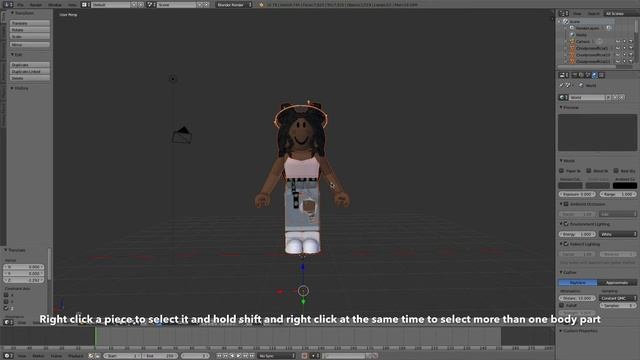Click the Scale button
Image resolution: width=640 pixels, height=360 pixels.
click(x=30, y=36)
